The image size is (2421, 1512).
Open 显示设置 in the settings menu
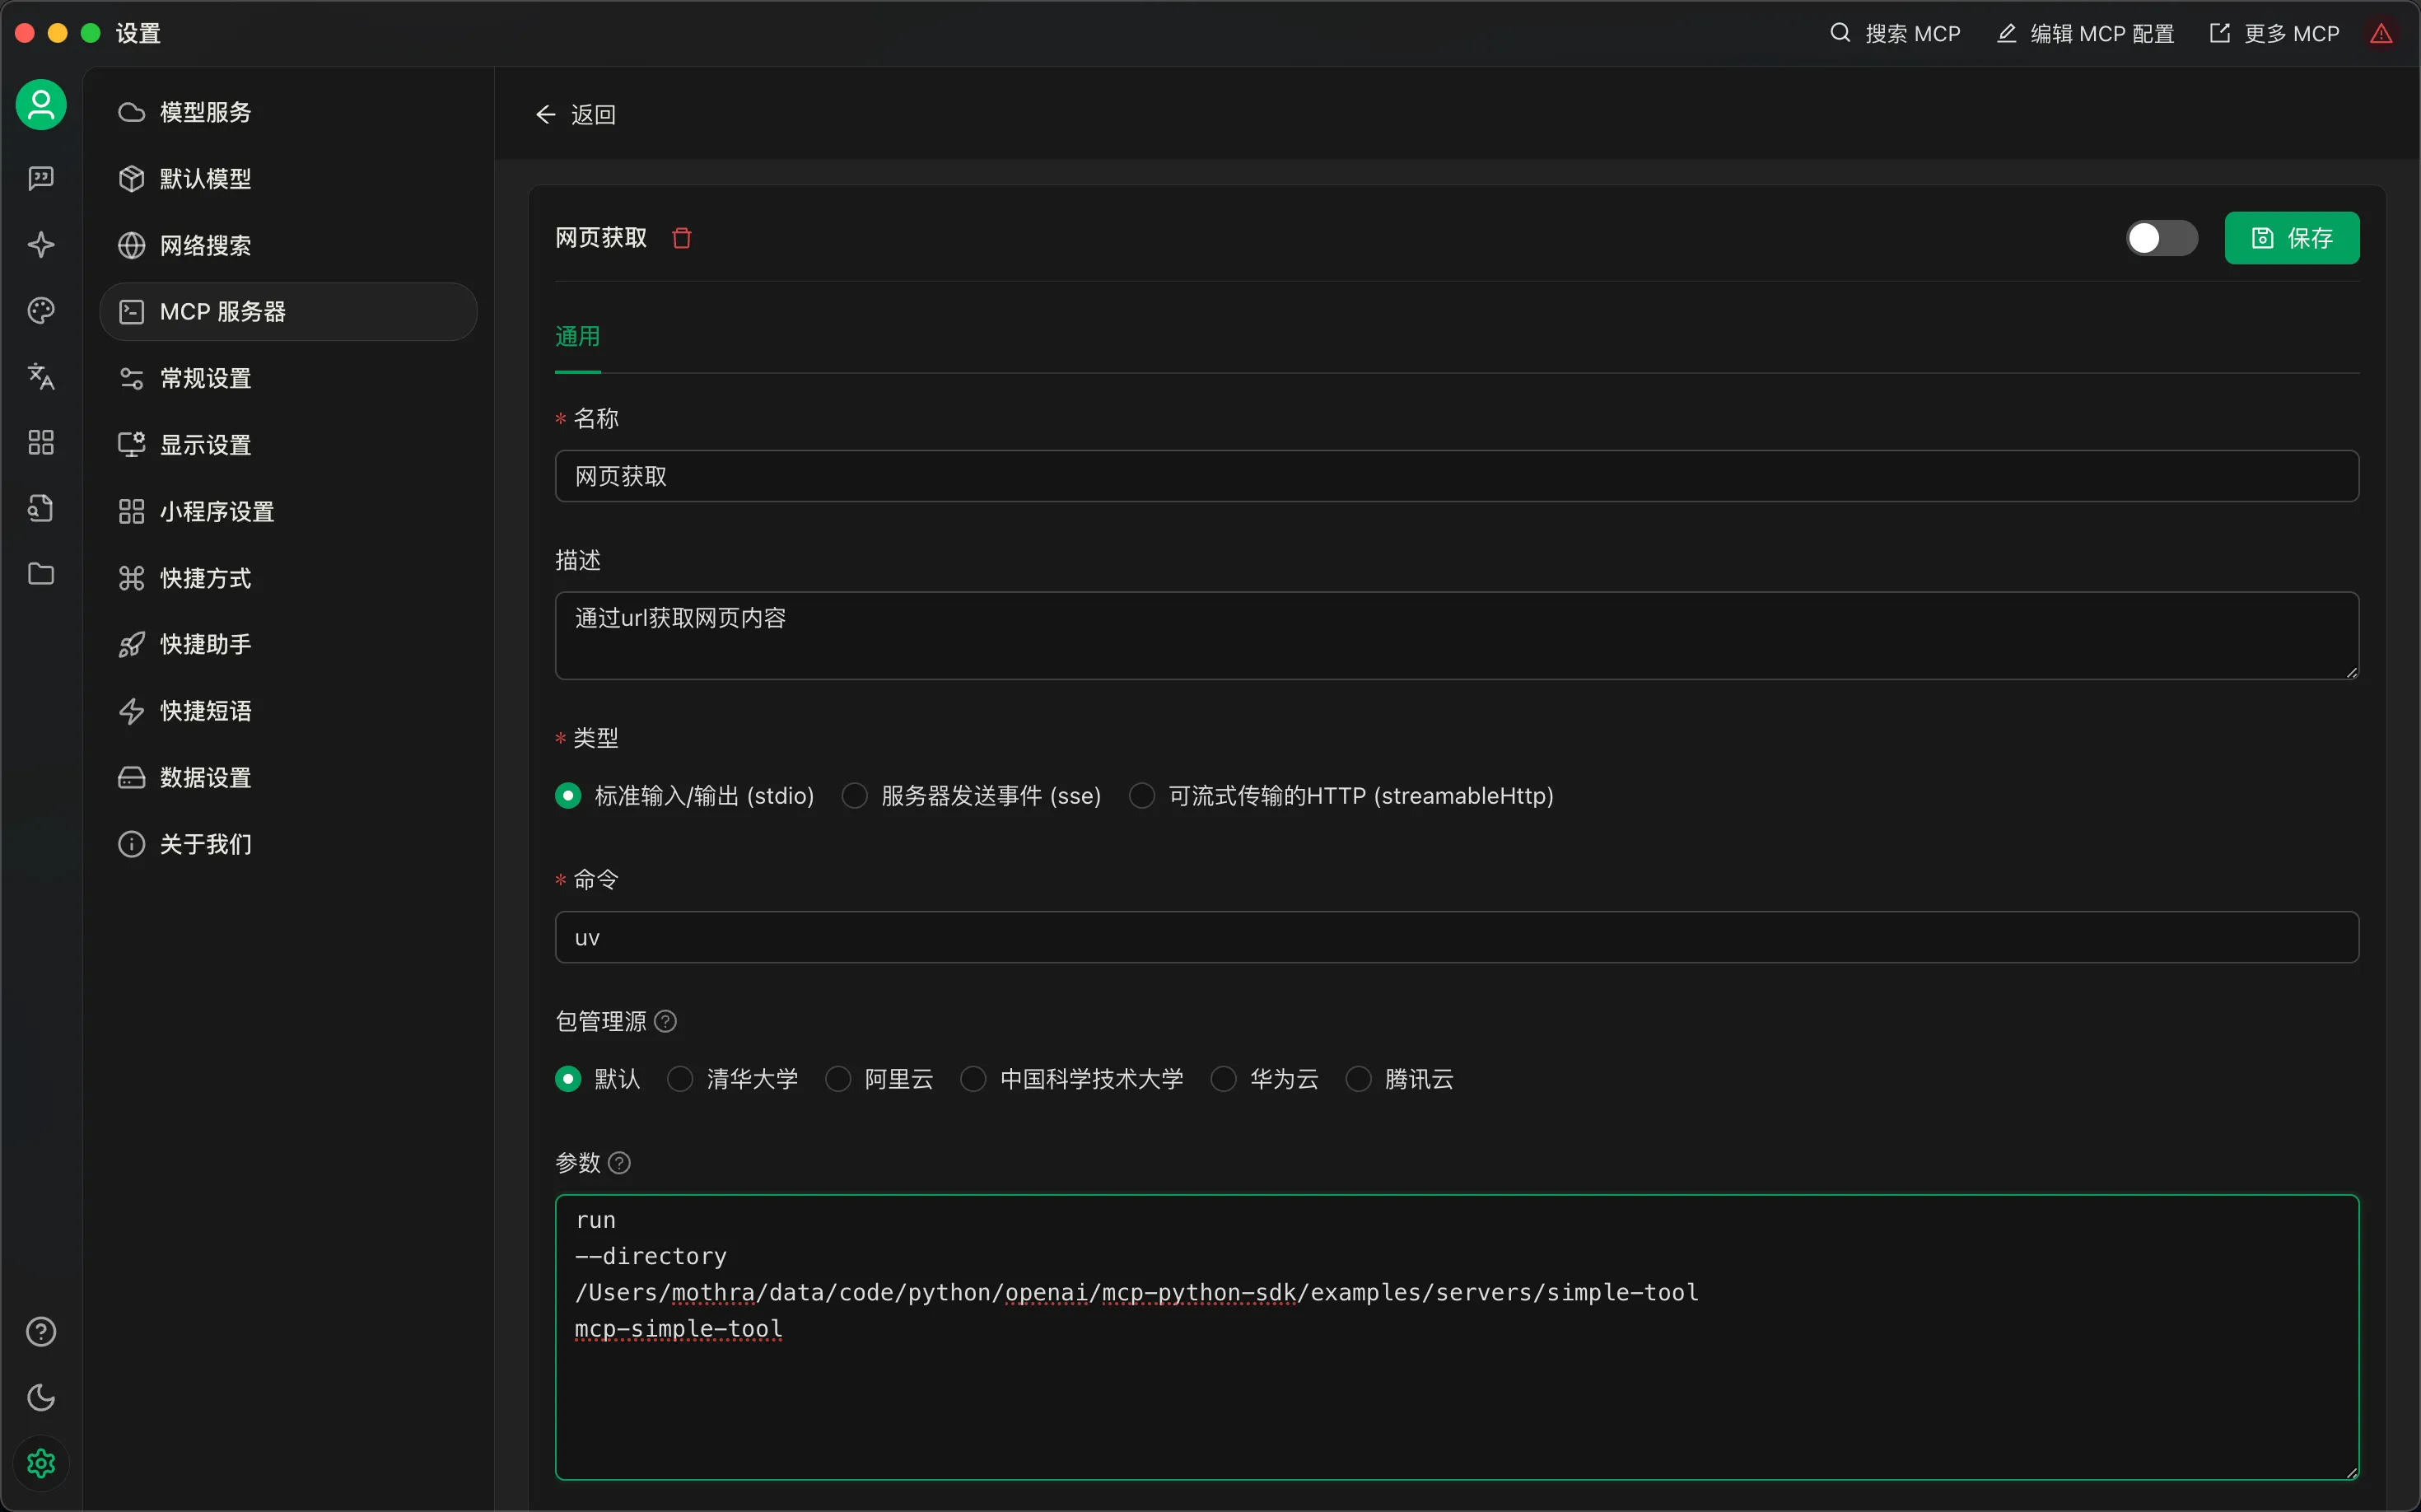click(206, 444)
